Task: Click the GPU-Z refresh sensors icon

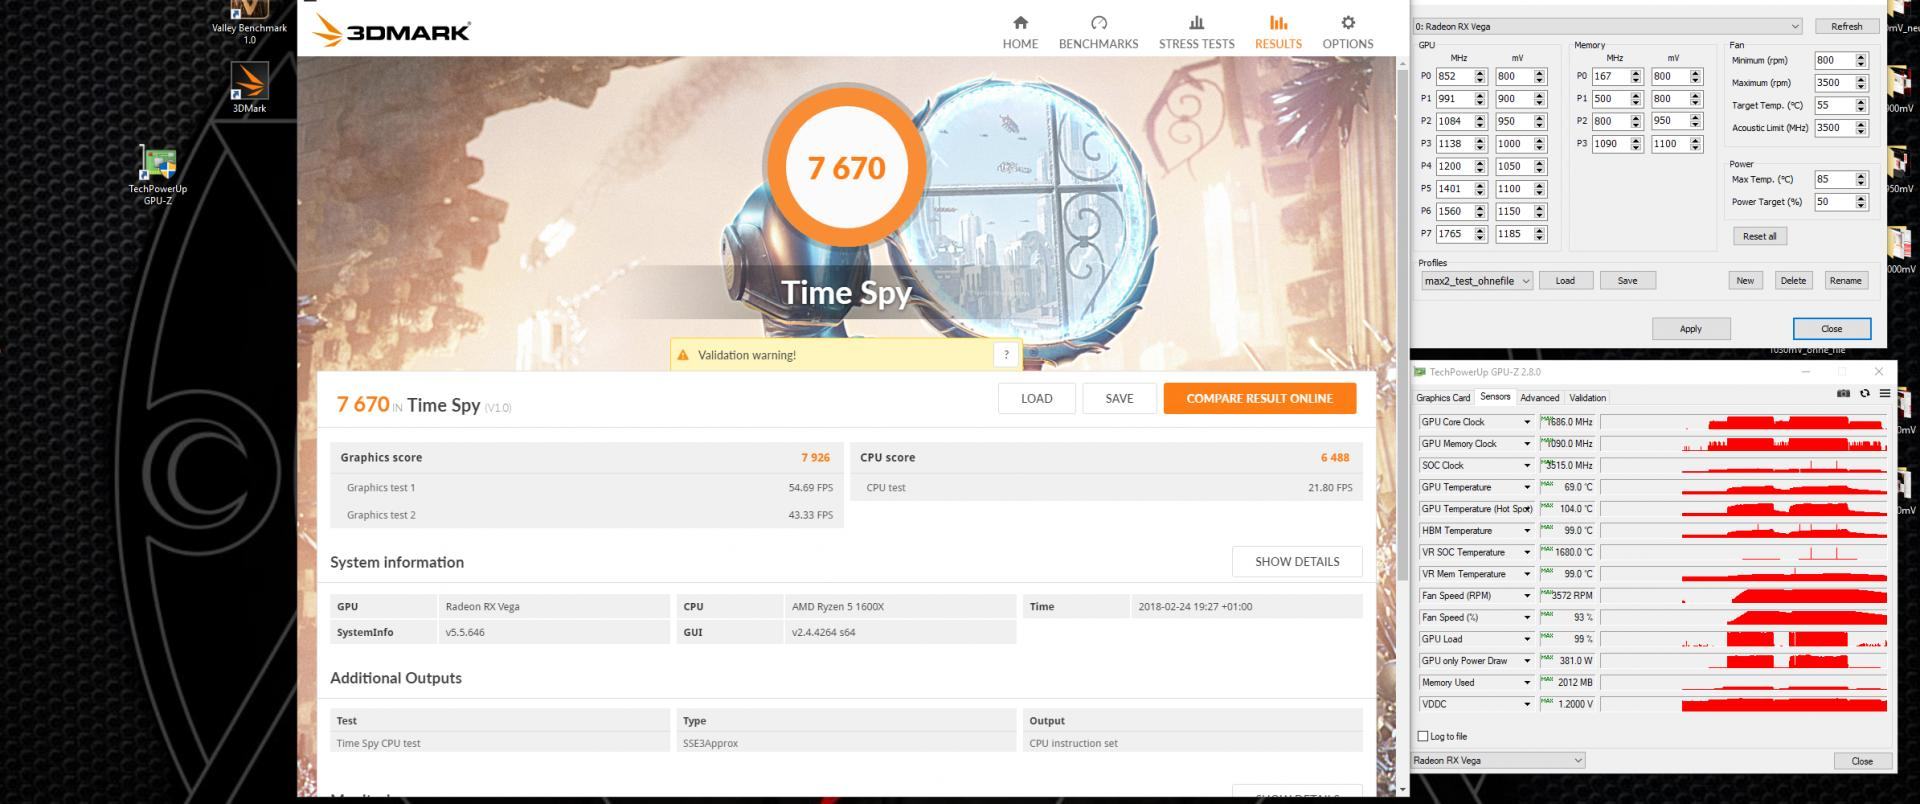Action: [x=1864, y=394]
